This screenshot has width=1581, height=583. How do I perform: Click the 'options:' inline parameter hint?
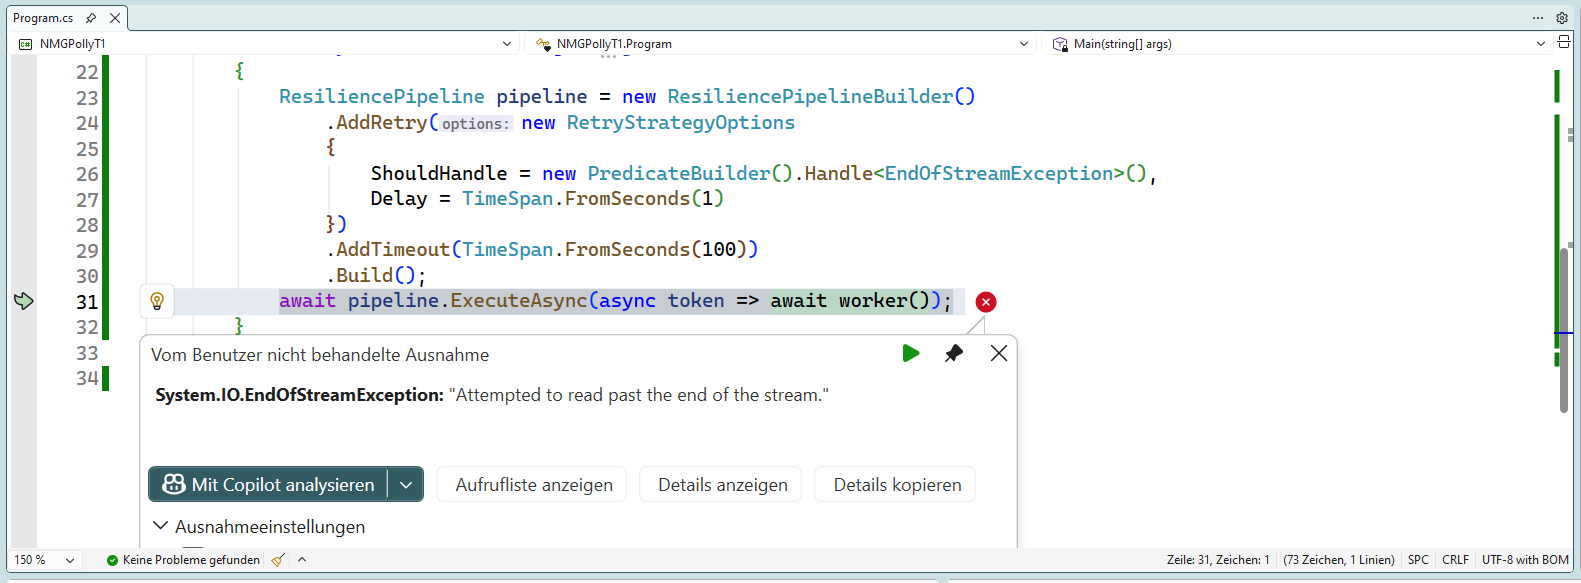(475, 123)
